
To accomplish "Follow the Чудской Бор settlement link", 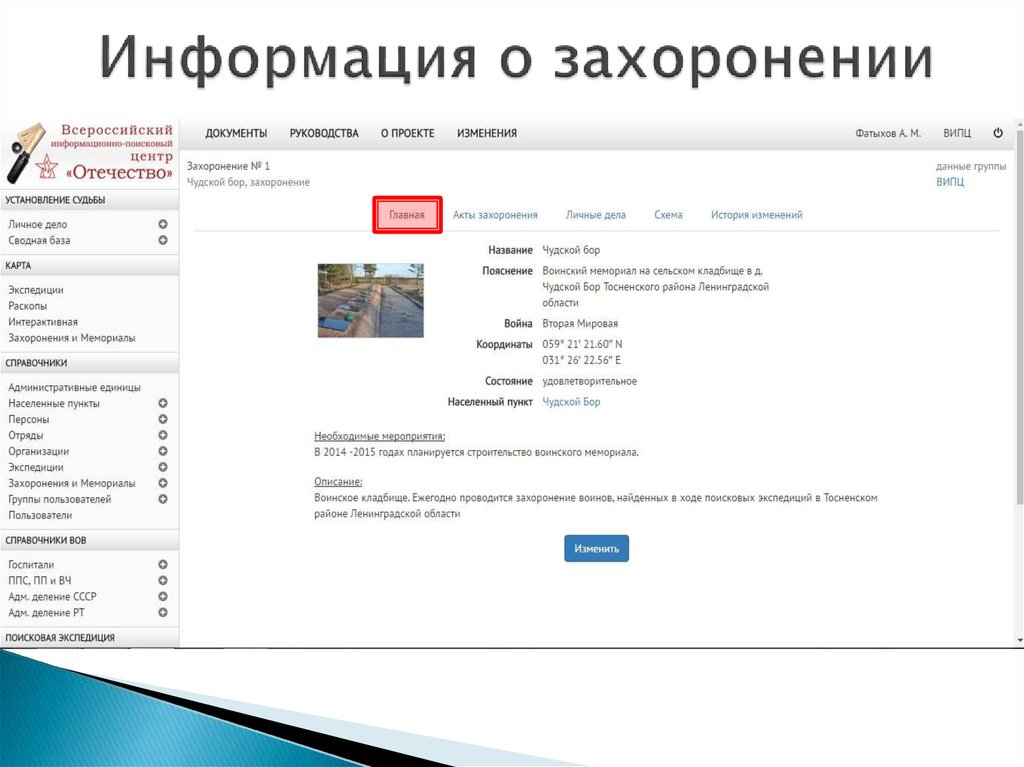I will 571,402.
